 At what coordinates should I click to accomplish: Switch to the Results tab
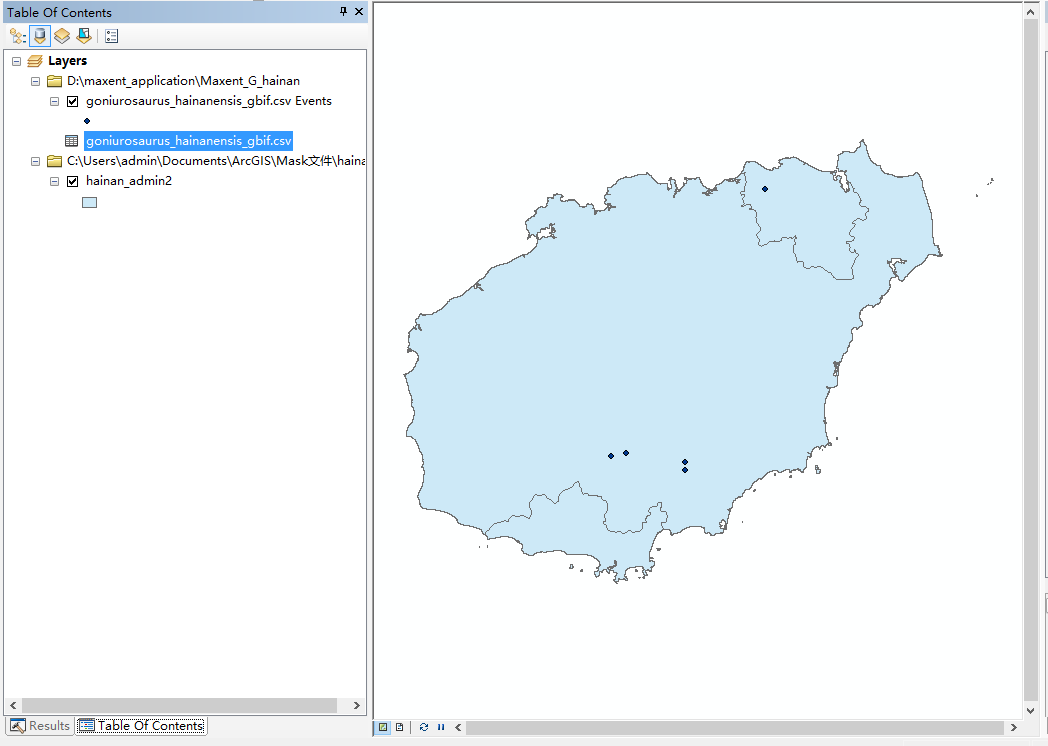click(39, 725)
